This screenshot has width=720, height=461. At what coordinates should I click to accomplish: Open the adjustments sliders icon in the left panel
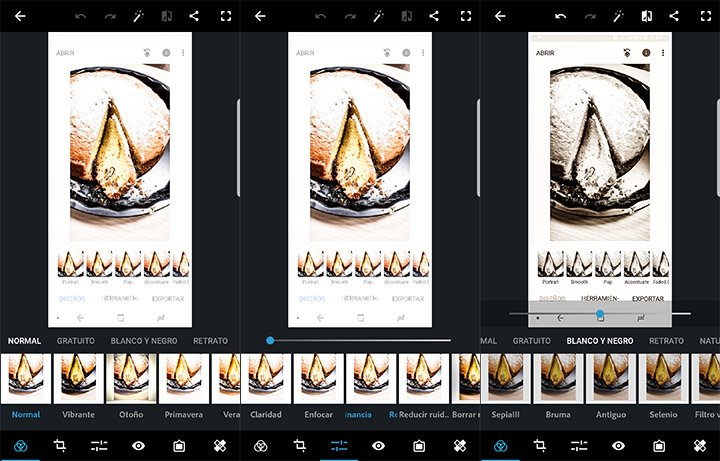click(x=99, y=445)
